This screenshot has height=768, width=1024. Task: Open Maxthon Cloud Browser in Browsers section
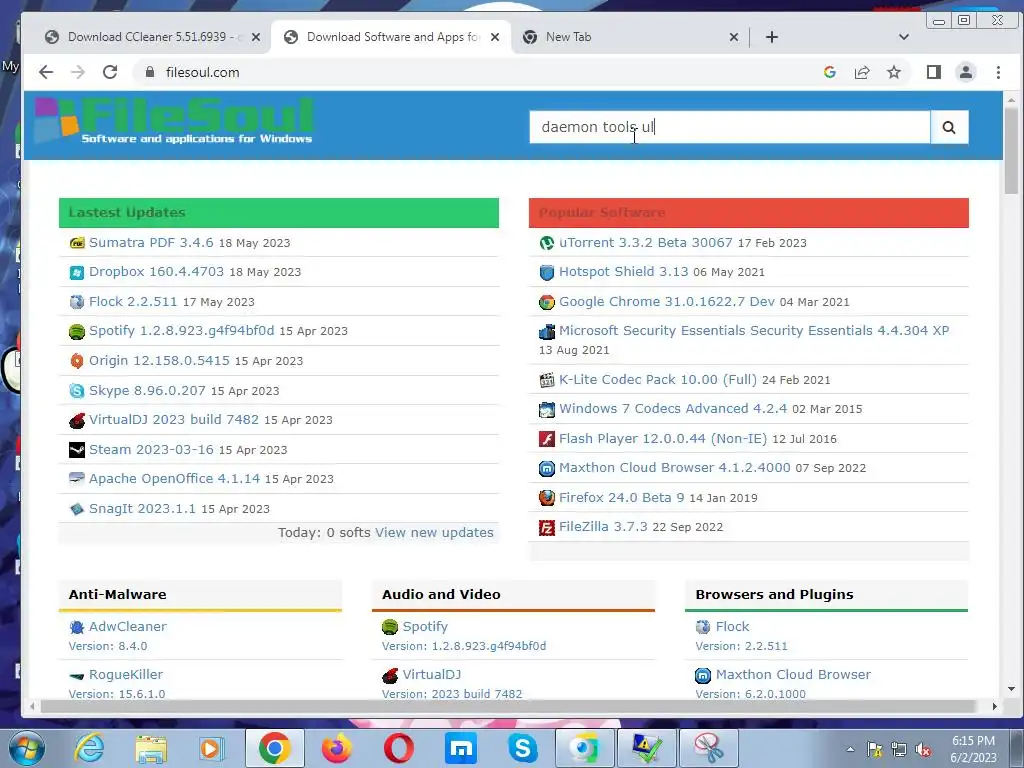pyautogui.click(x=793, y=675)
